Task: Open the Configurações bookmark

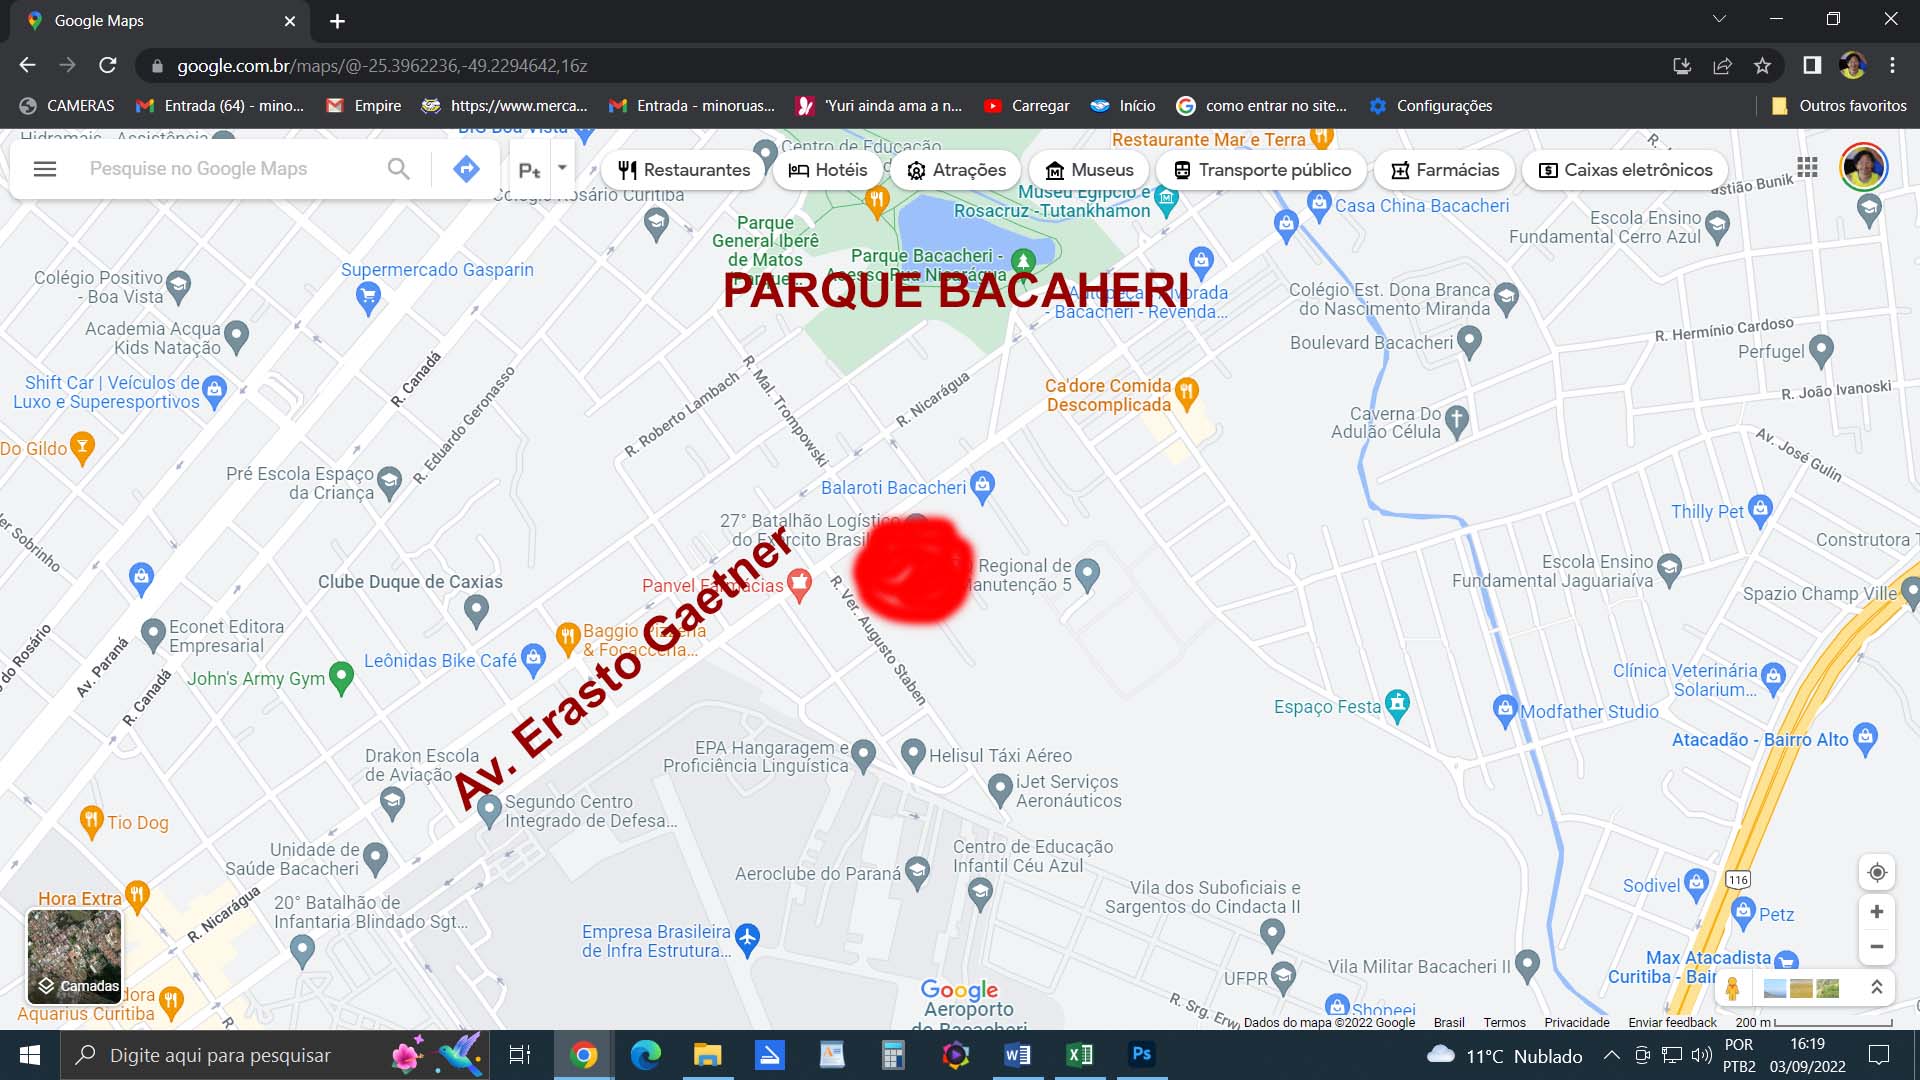Action: click(x=1431, y=105)
